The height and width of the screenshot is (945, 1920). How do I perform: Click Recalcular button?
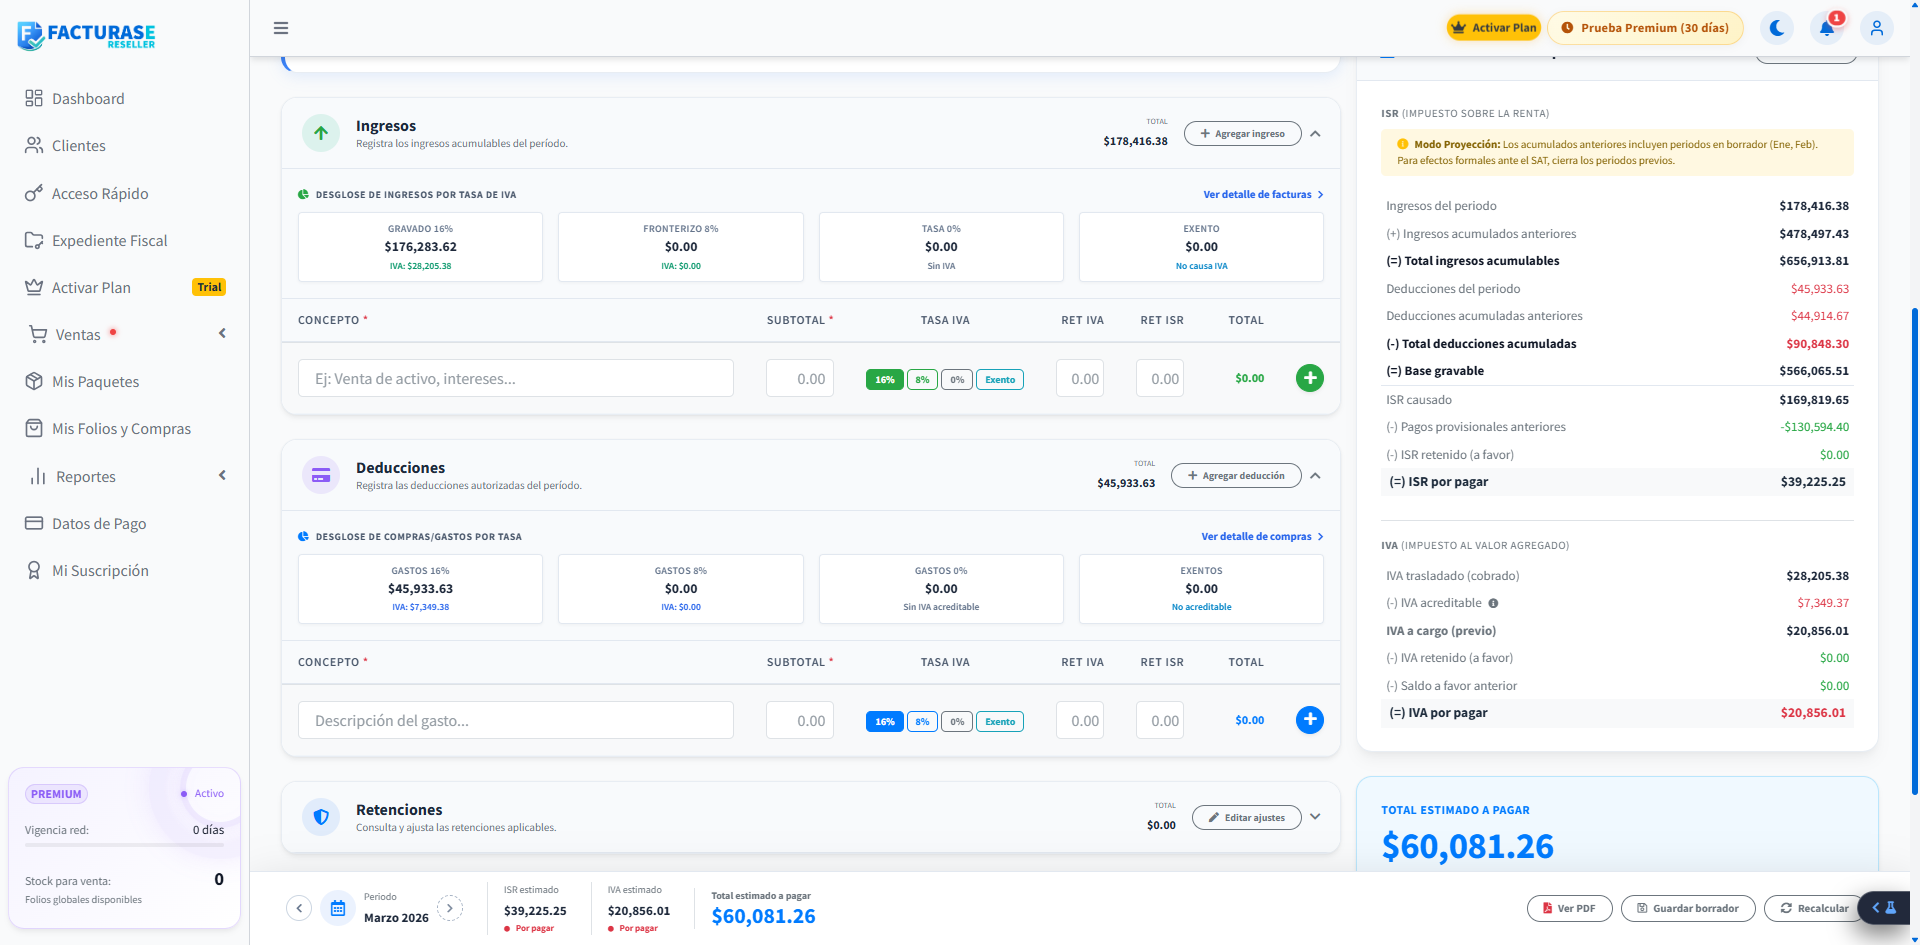1815,908
